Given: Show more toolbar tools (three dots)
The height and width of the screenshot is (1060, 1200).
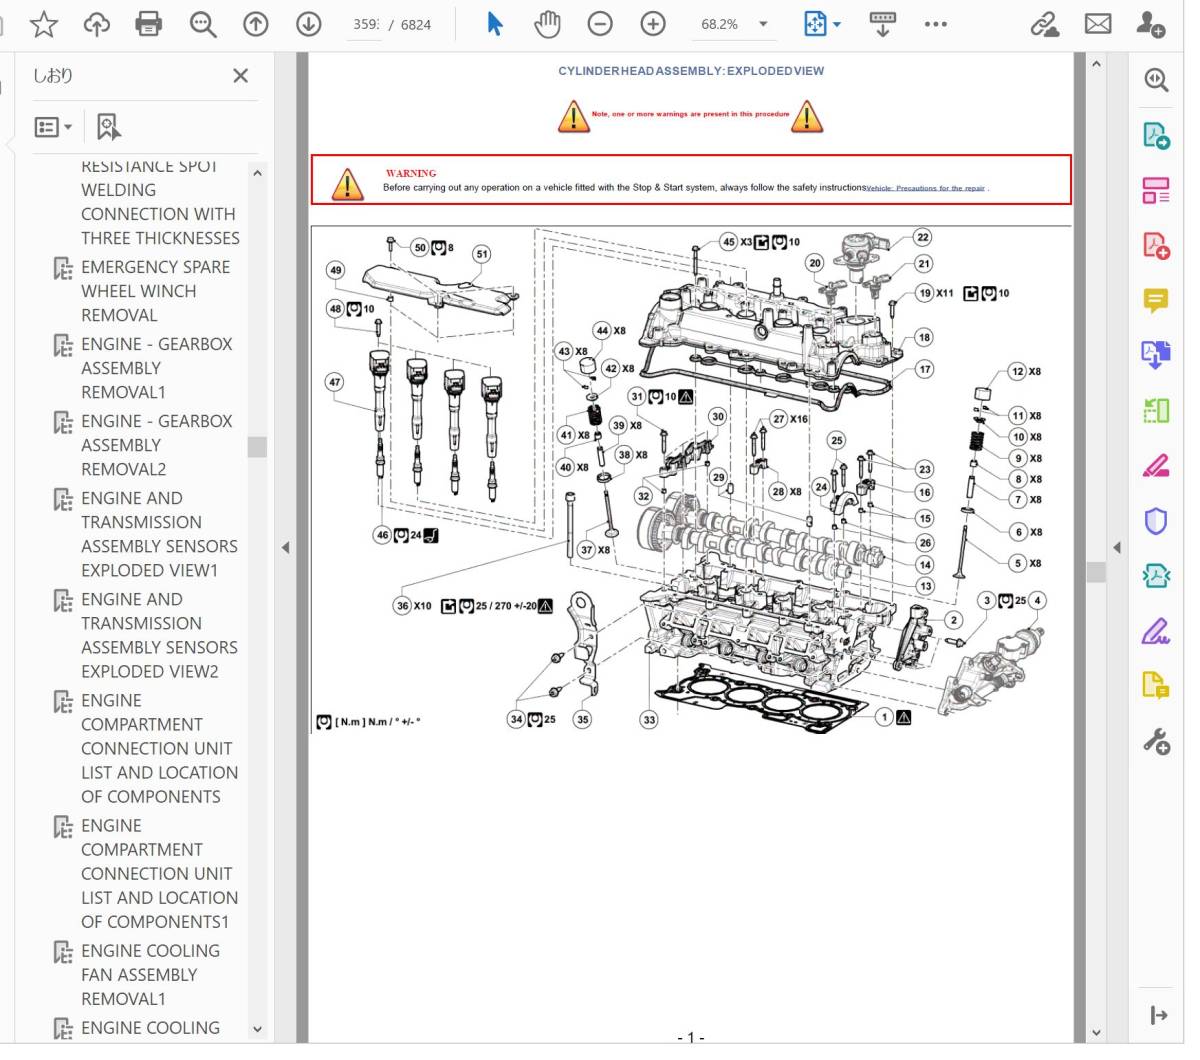Looking at the screenshot, I should pyautogui.click(x=936, y=24).
